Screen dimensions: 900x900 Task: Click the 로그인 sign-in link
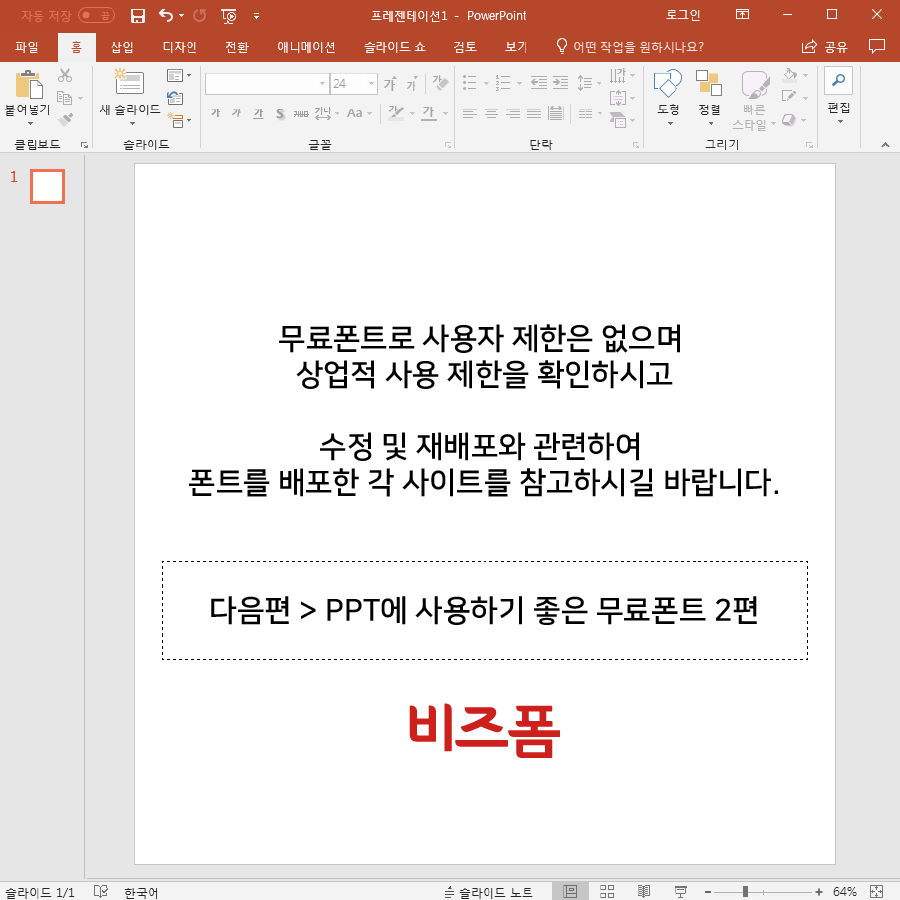click(682, 15)
